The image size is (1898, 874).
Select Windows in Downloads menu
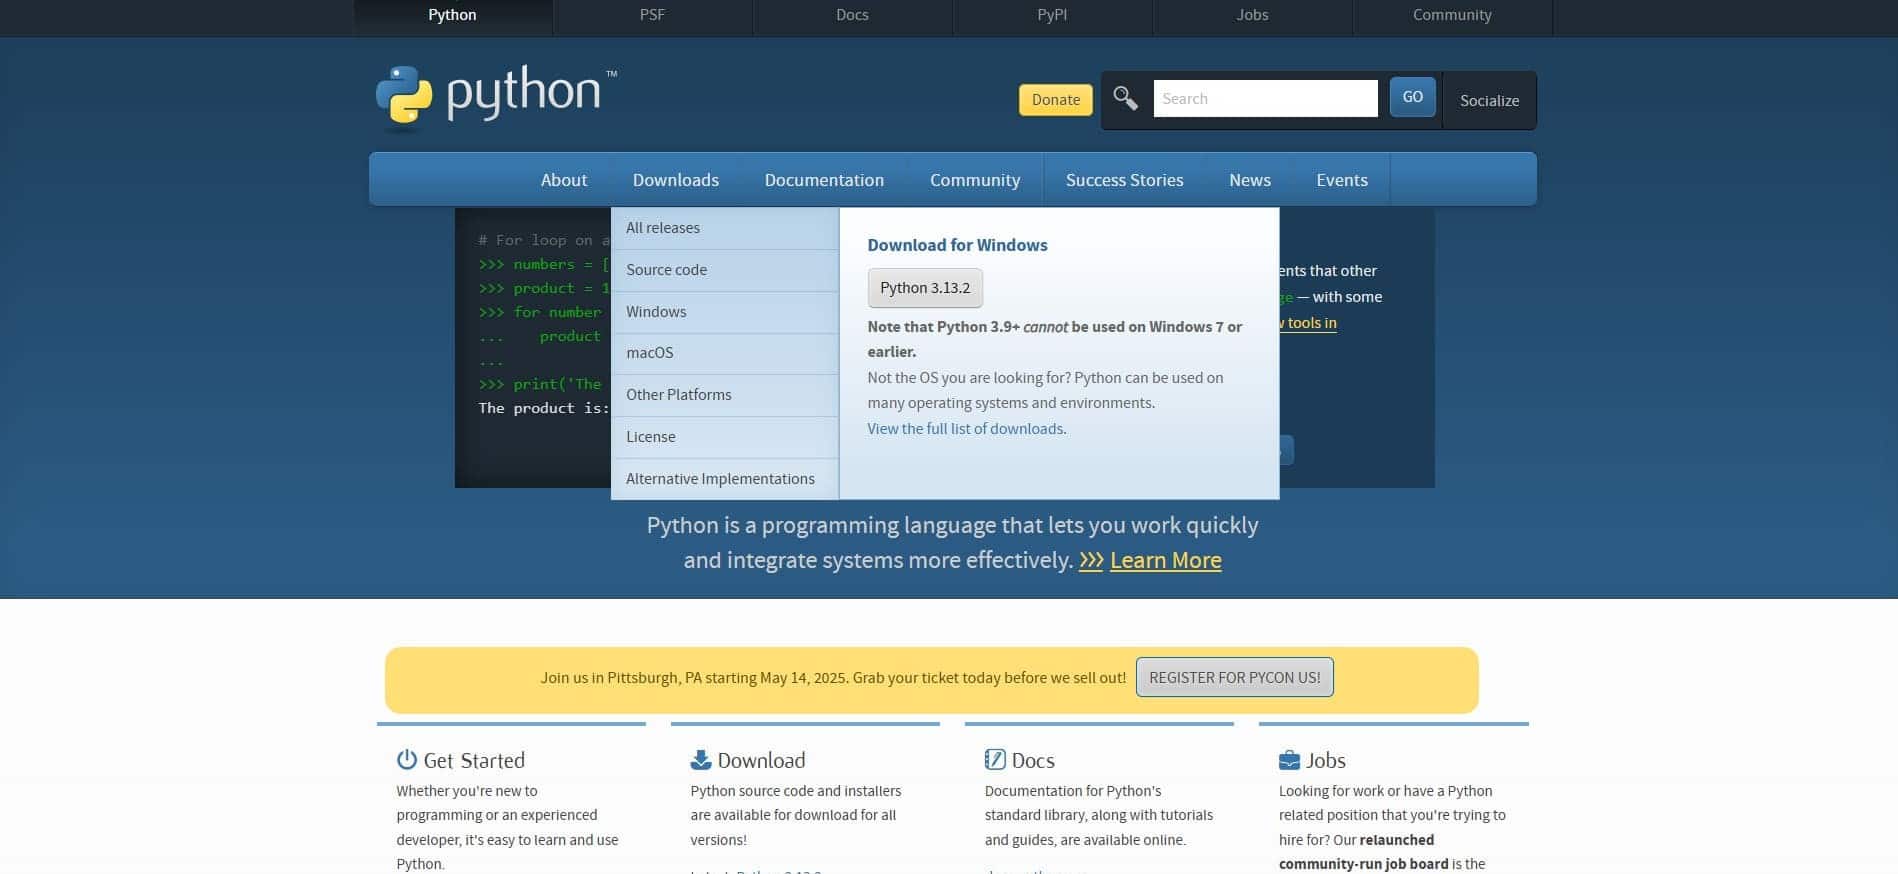click(x=725, y=312)
